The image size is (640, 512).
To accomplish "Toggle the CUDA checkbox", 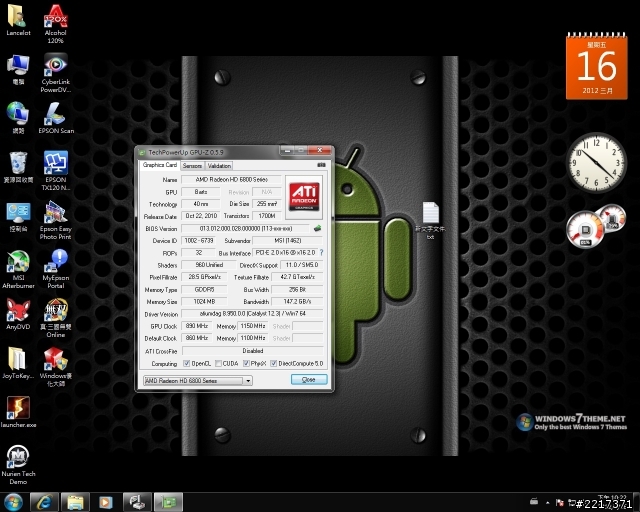I will (x=218, y=363).
